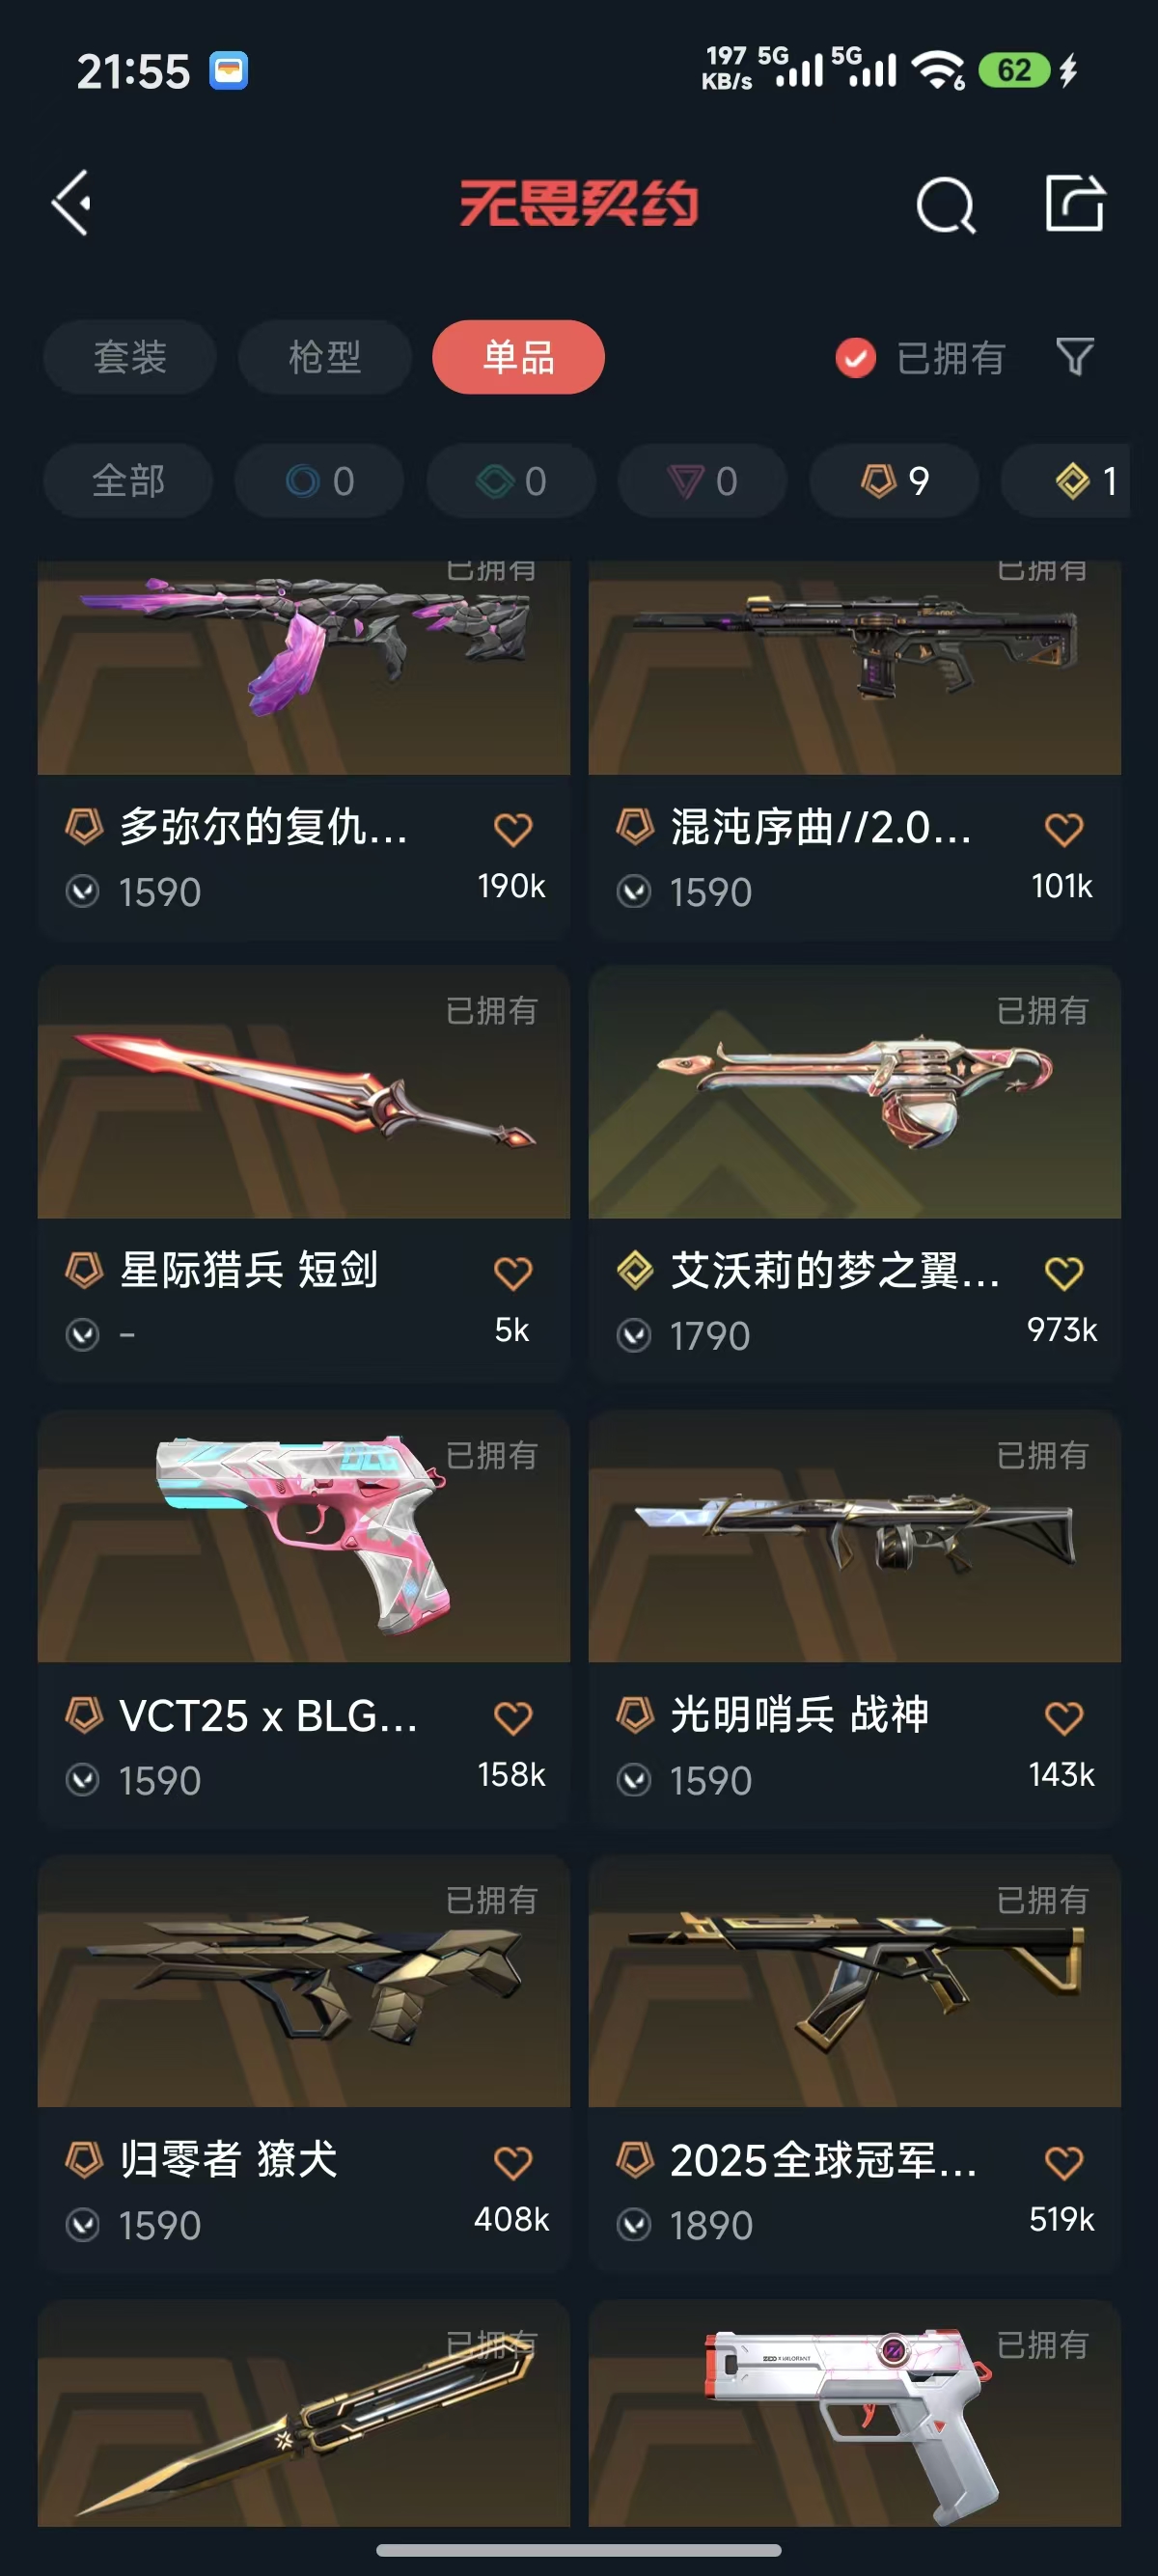
Task: Select the 单品 tab
Action: (518, 357)
